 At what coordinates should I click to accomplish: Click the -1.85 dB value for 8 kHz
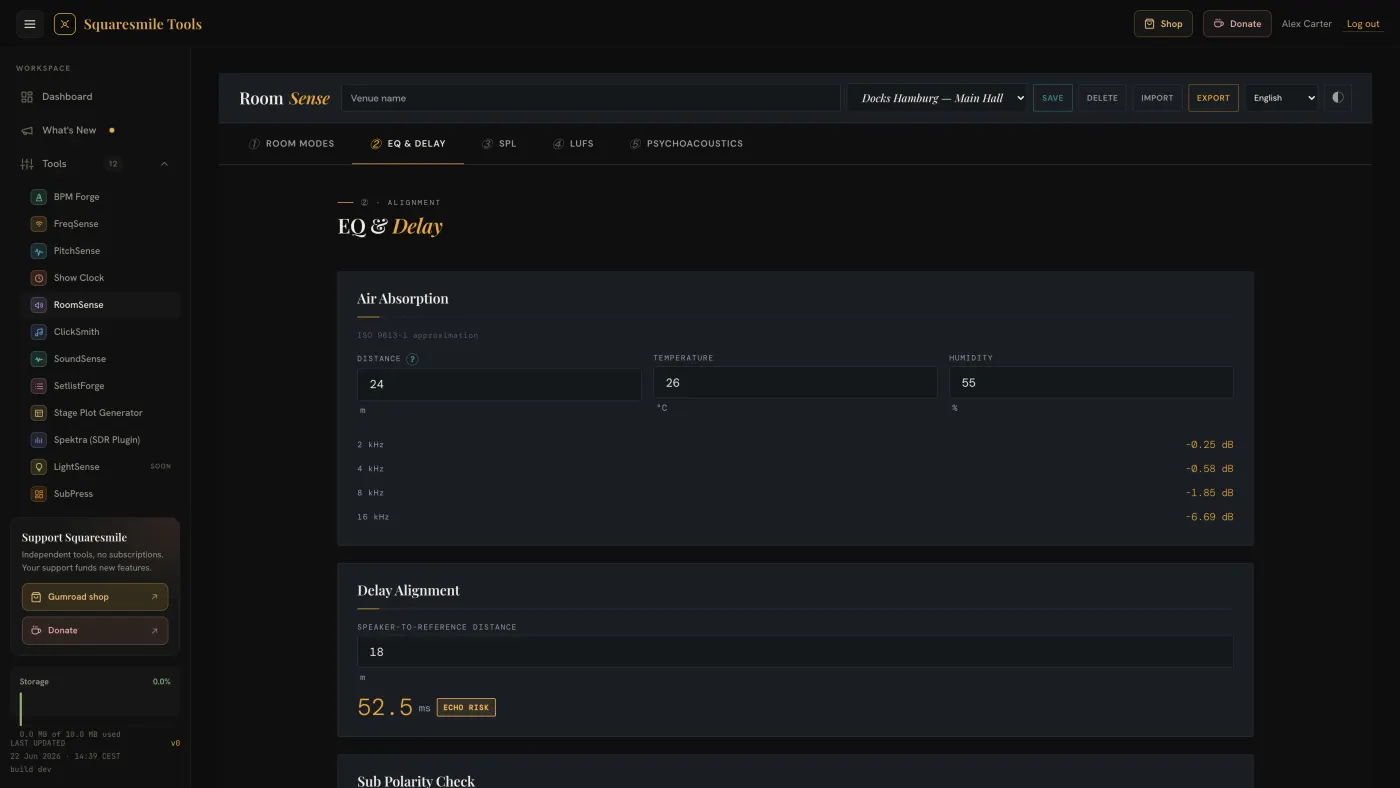click(1209, 493)
